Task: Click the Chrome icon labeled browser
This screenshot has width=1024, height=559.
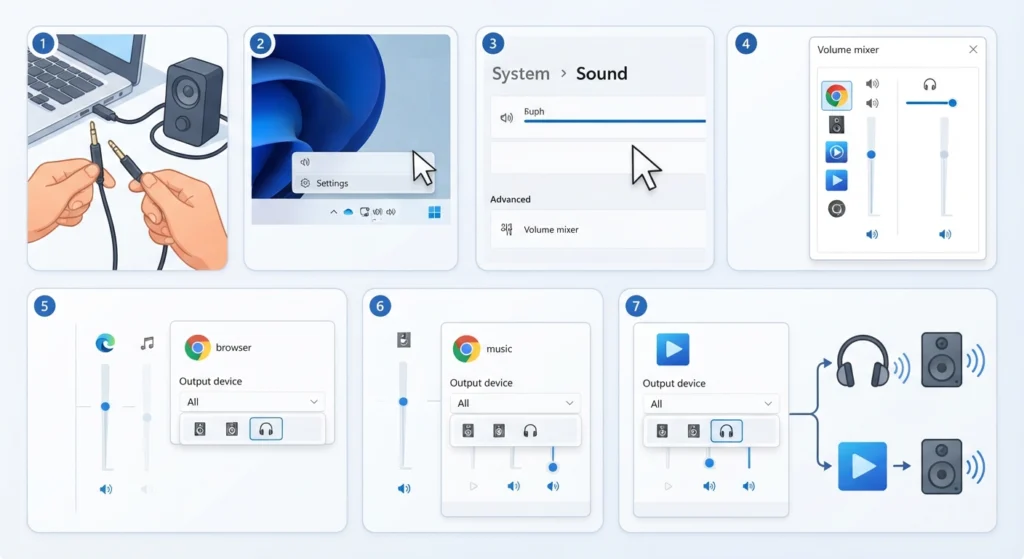Action: click(x=197, y=347)
